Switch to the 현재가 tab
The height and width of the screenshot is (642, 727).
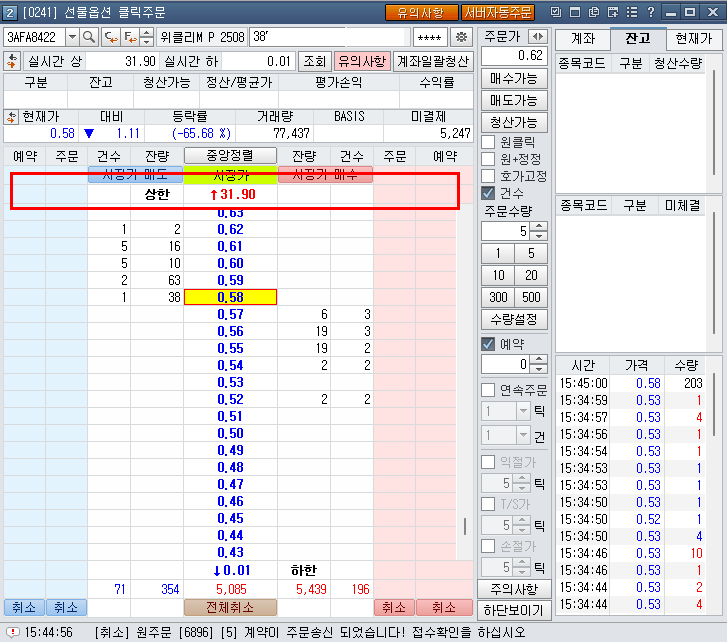(x=694, y=38)
